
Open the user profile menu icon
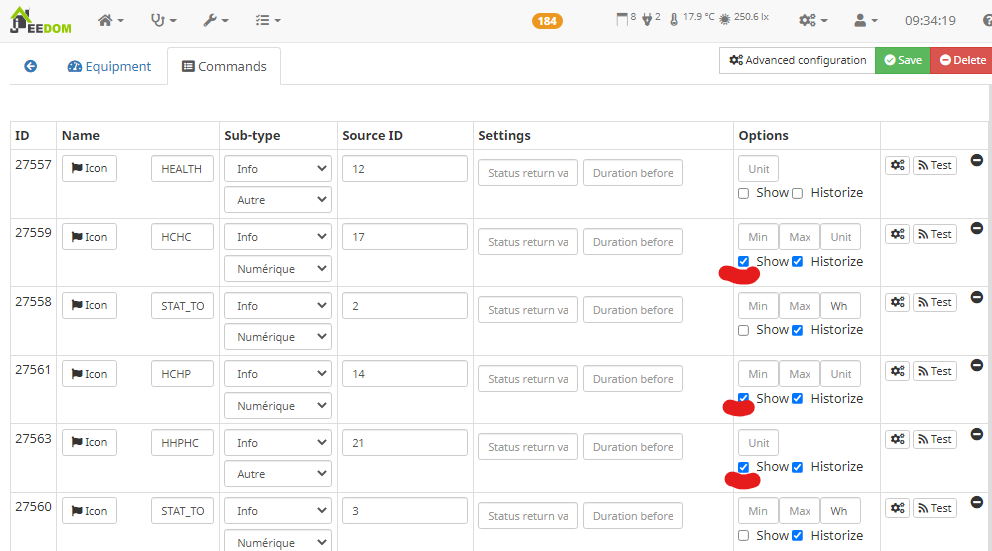[x=865, y=20]
